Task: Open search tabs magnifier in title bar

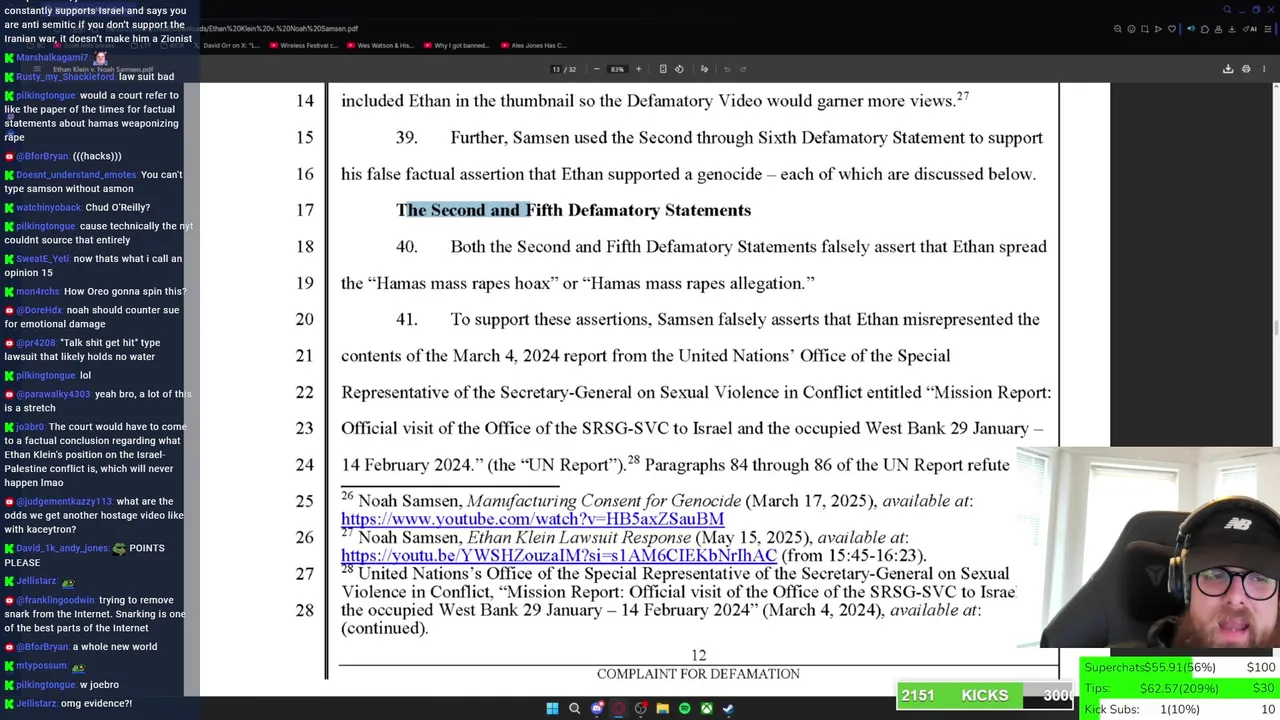Action: tap(1227, 10)
